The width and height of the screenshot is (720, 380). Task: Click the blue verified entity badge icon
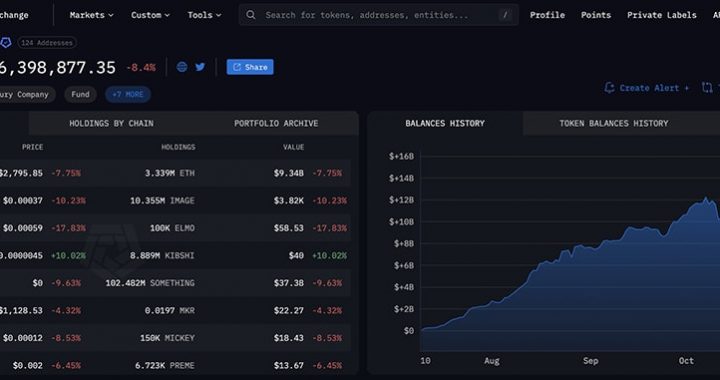pos(6,43)
